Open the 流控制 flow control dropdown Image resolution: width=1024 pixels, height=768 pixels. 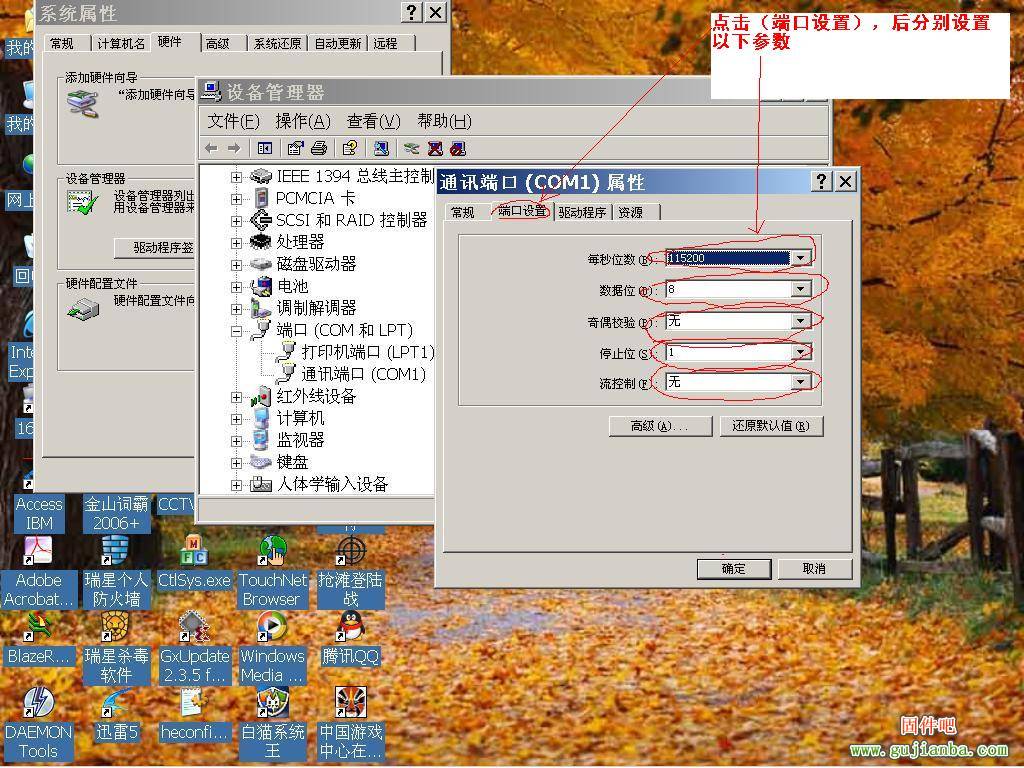coord(800,382)
